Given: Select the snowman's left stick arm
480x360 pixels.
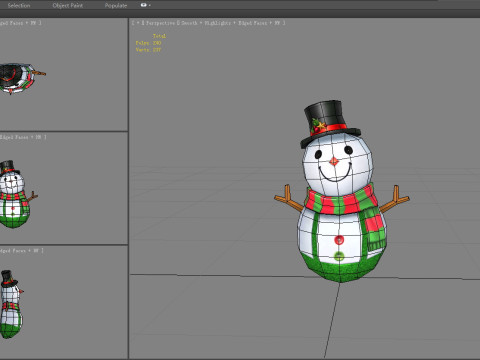Looking at the screenshot, I should (x=289, y=199).
